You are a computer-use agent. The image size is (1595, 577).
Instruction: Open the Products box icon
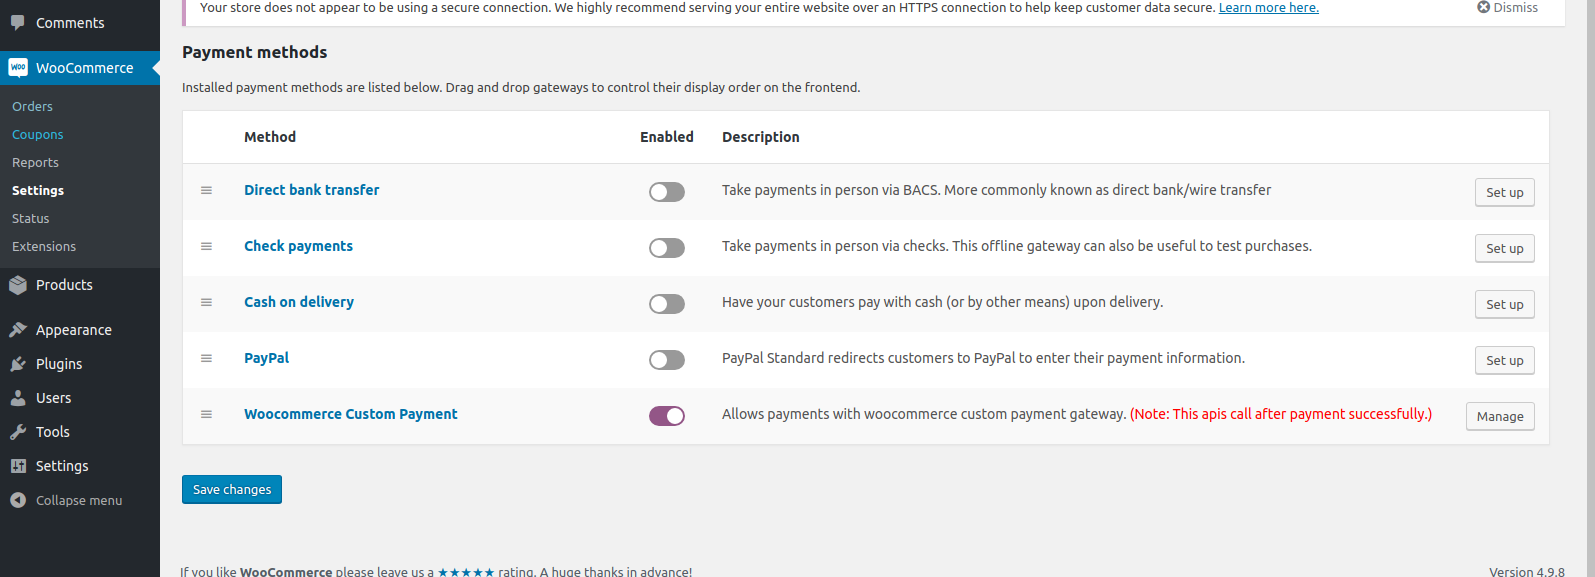[18, 285]
